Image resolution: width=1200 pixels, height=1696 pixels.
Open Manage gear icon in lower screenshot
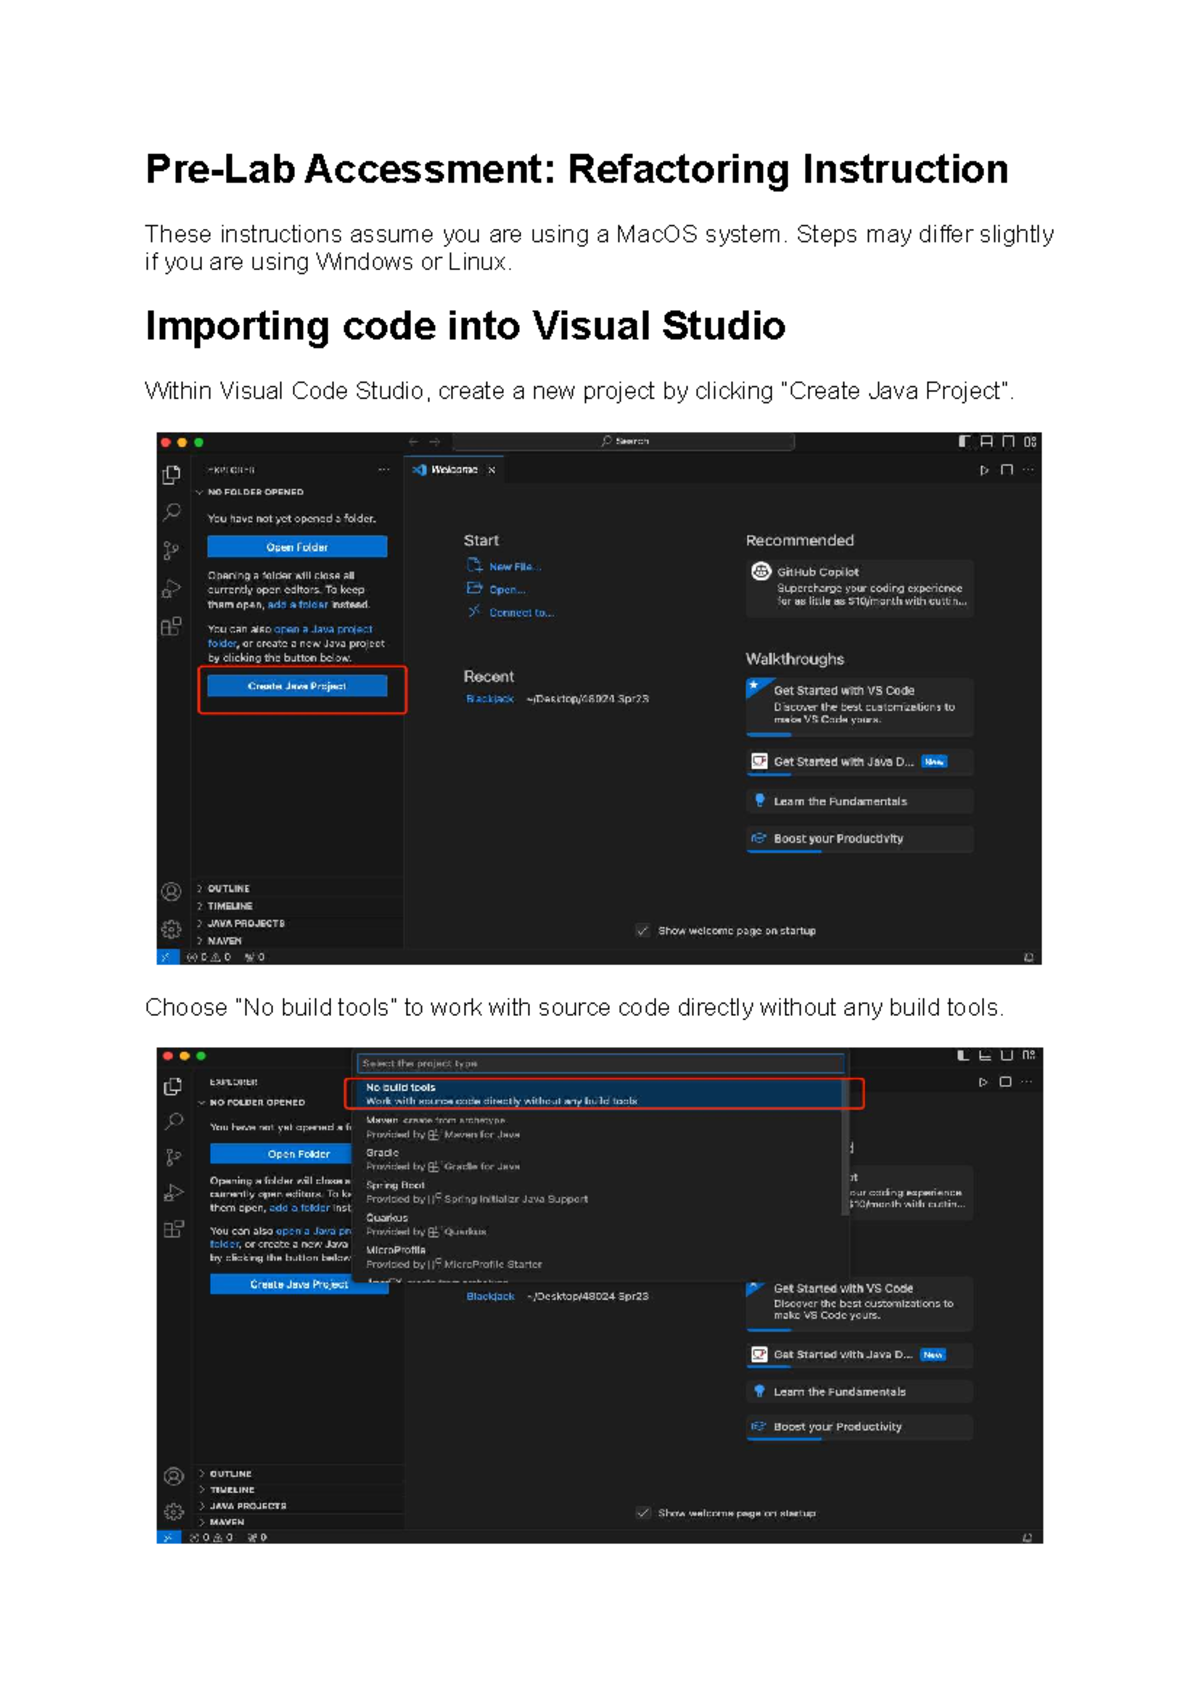tap(173, 1511)
